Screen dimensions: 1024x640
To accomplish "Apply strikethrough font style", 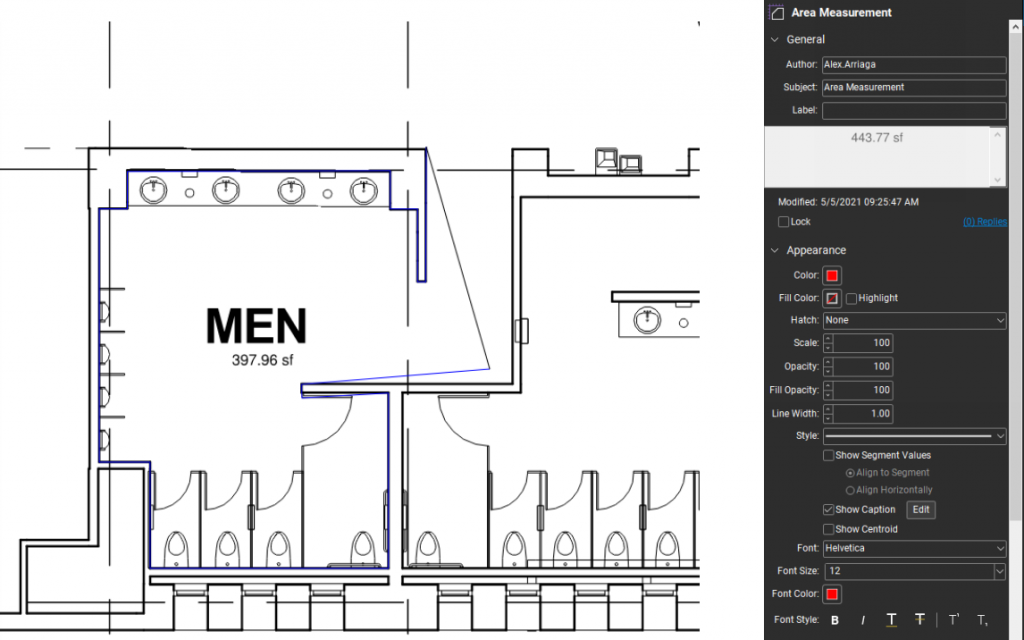I will click(x=918, y=620).
